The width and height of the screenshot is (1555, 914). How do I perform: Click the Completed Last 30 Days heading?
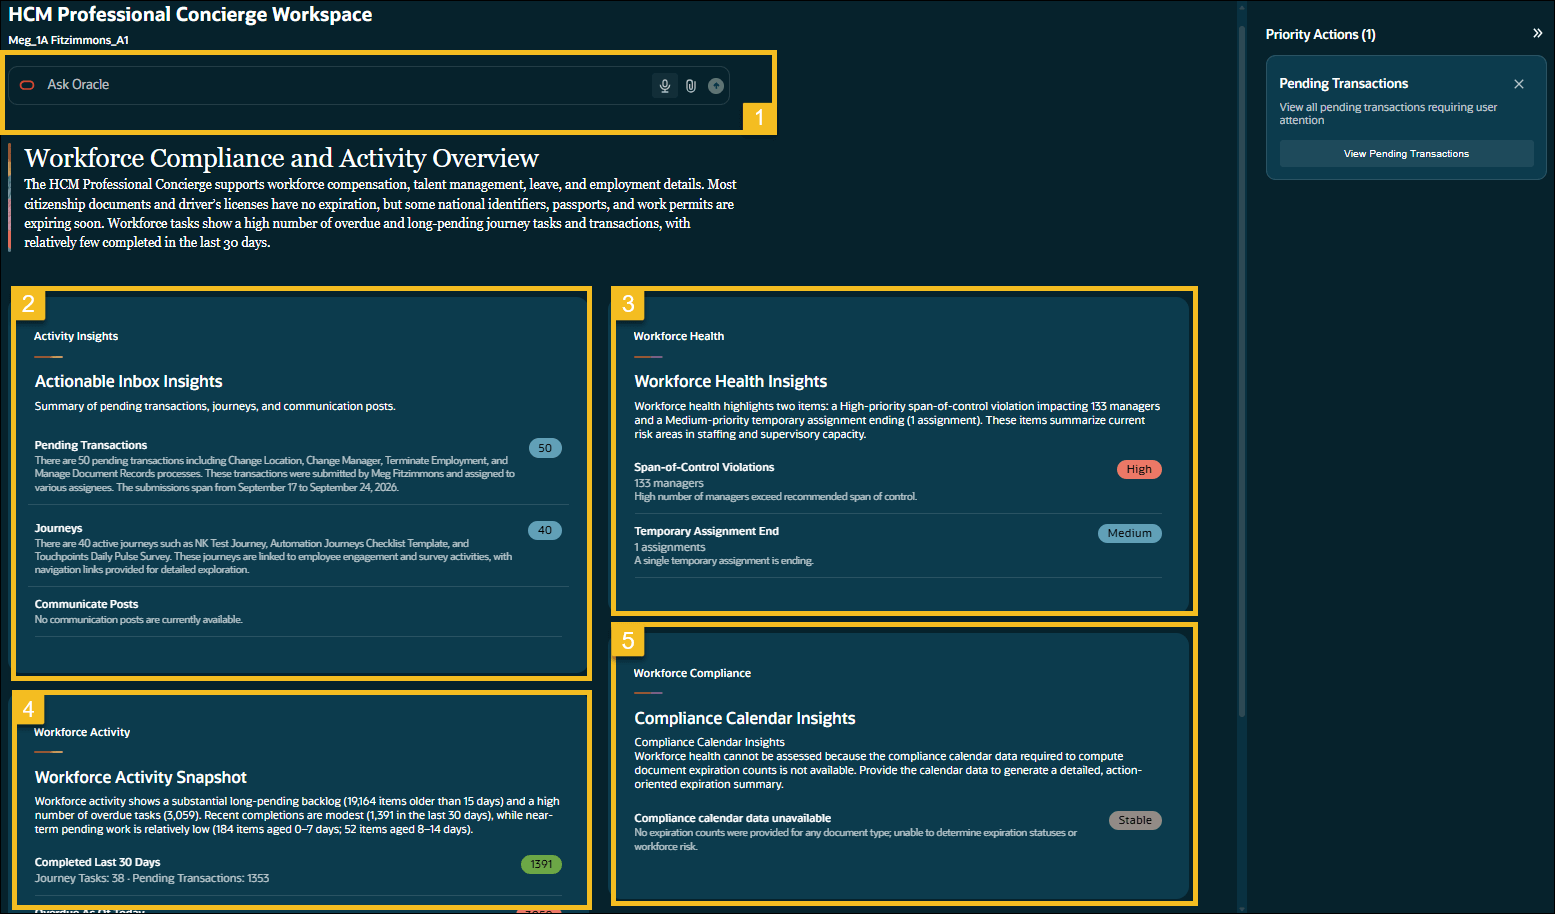coord(97,862)
